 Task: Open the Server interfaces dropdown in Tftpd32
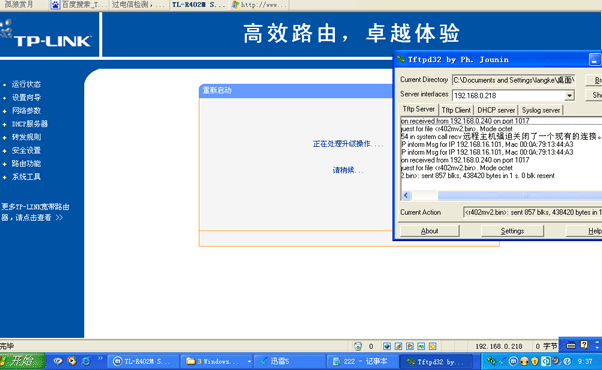[x=569, y=95]
